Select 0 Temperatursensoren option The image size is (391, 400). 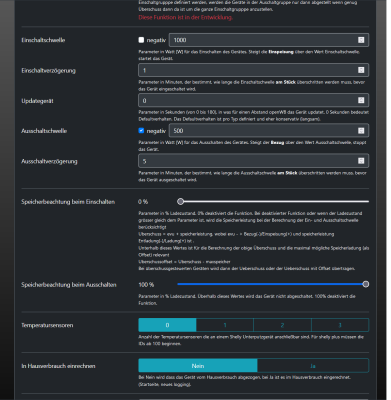[x=167, y=325]
